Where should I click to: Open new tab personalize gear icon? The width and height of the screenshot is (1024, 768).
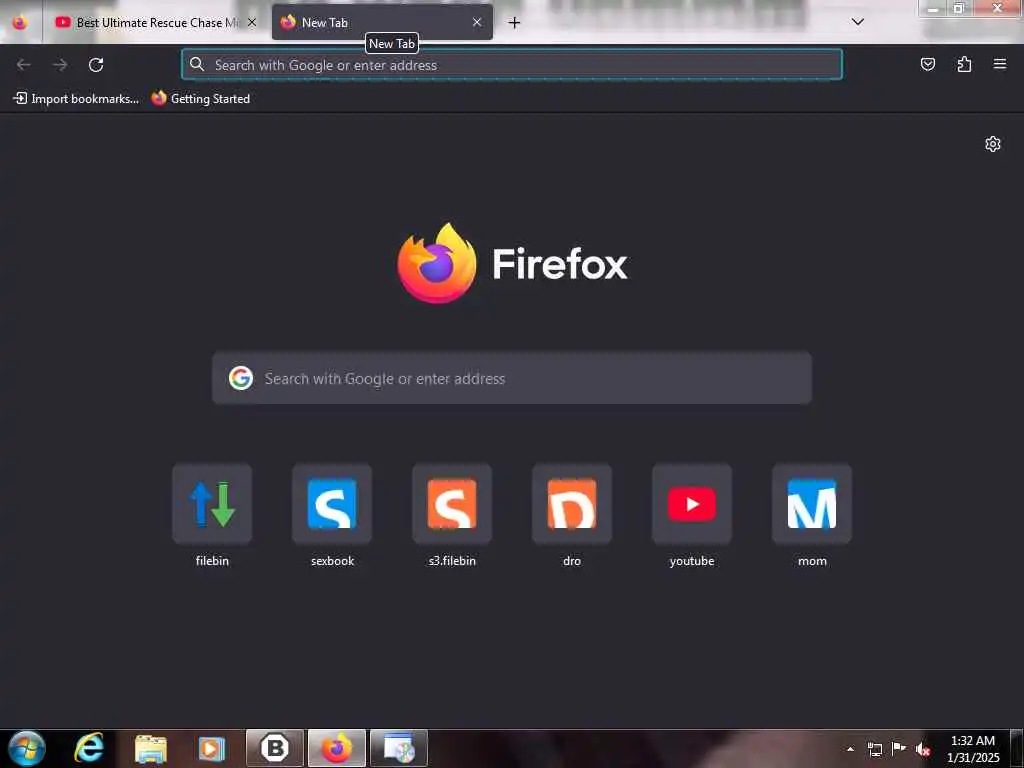point(993,144)
